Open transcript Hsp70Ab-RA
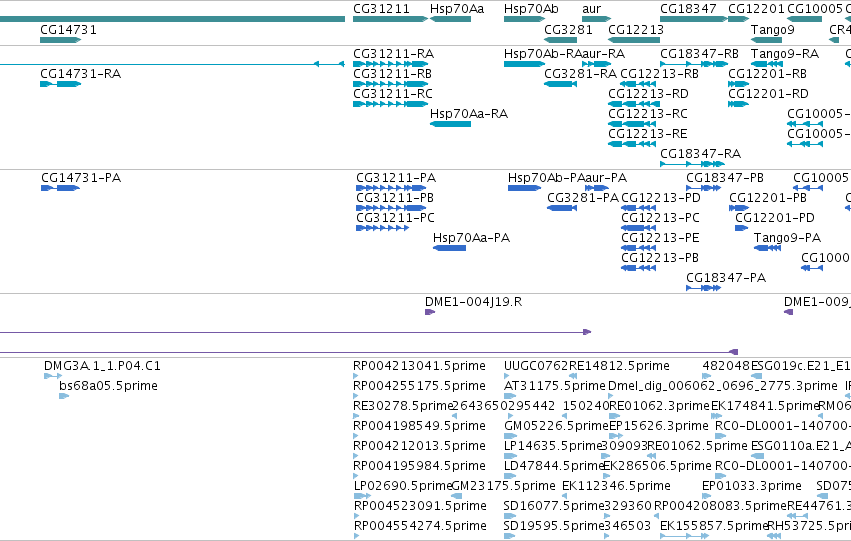Screen dimensions: 851x541 [524, 64]
